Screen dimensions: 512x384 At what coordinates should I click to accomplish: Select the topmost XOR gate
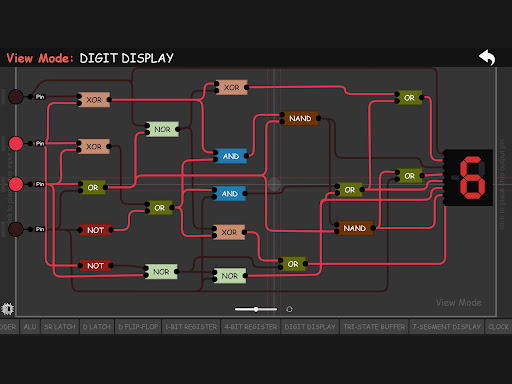click(x=231, y=87)
